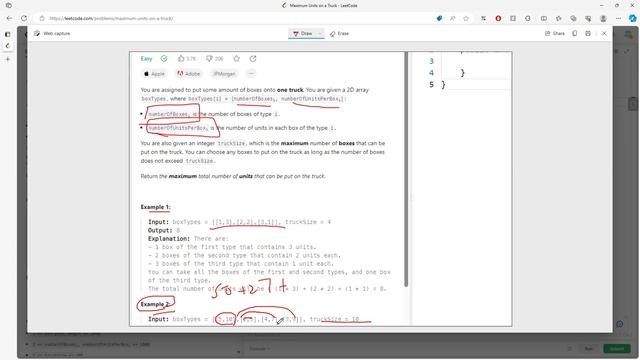Refresh the LeetCode page
640x360 pixels.
pyautogui.click(x=24, y=18)
